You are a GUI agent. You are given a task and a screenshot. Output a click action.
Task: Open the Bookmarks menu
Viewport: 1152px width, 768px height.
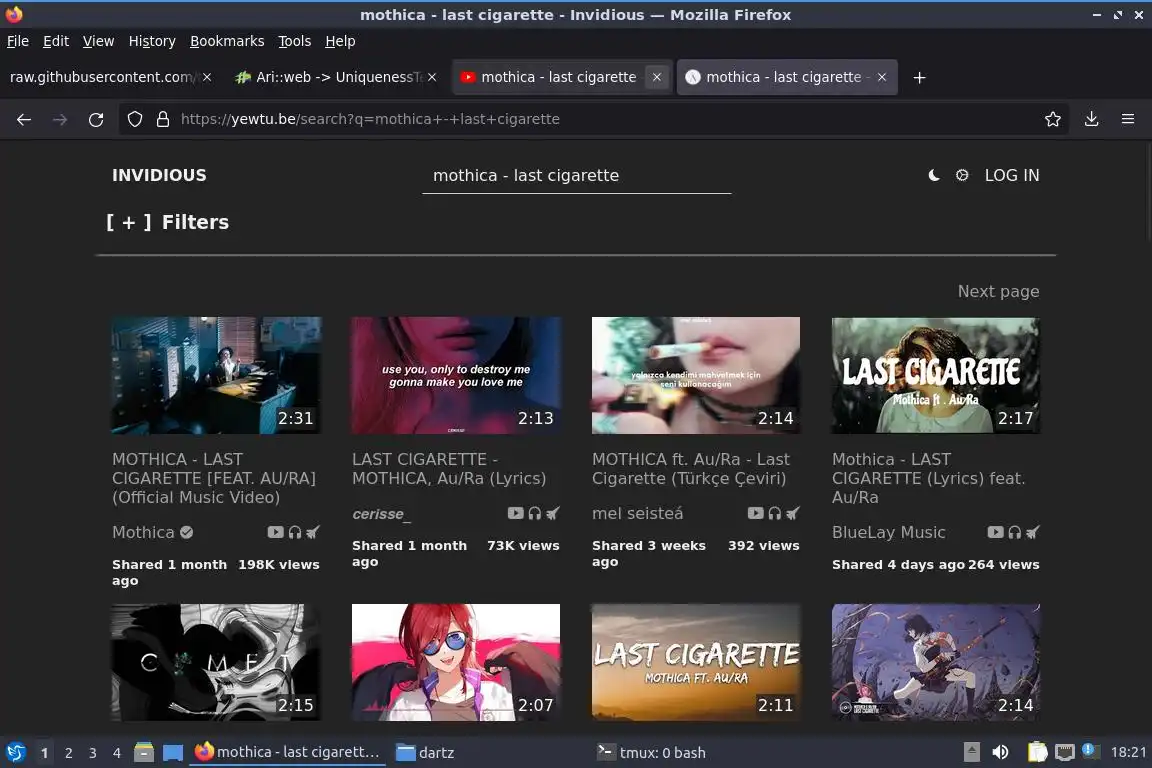click(x=227, y=41)
